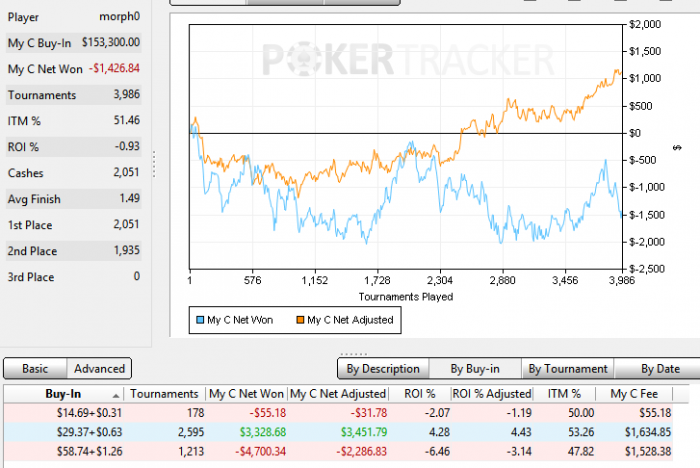Click the My C Net Won legend label
This screenshot has width=700, height=468.
240,320
